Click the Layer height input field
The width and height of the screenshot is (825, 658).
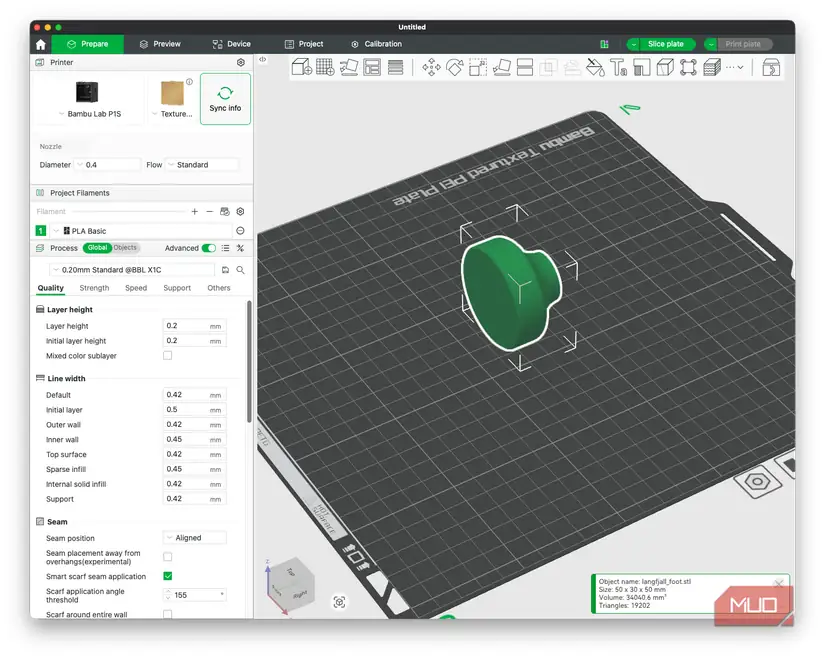(195, 326)
